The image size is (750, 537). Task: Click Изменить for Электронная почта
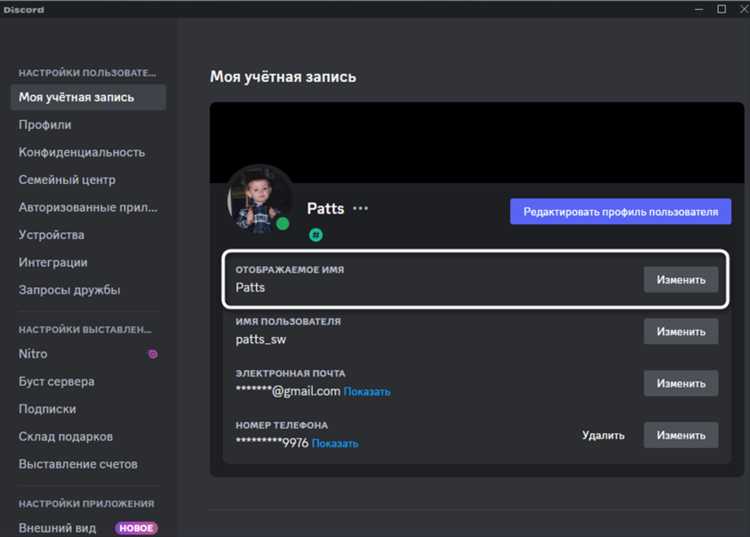coord(681,384)
